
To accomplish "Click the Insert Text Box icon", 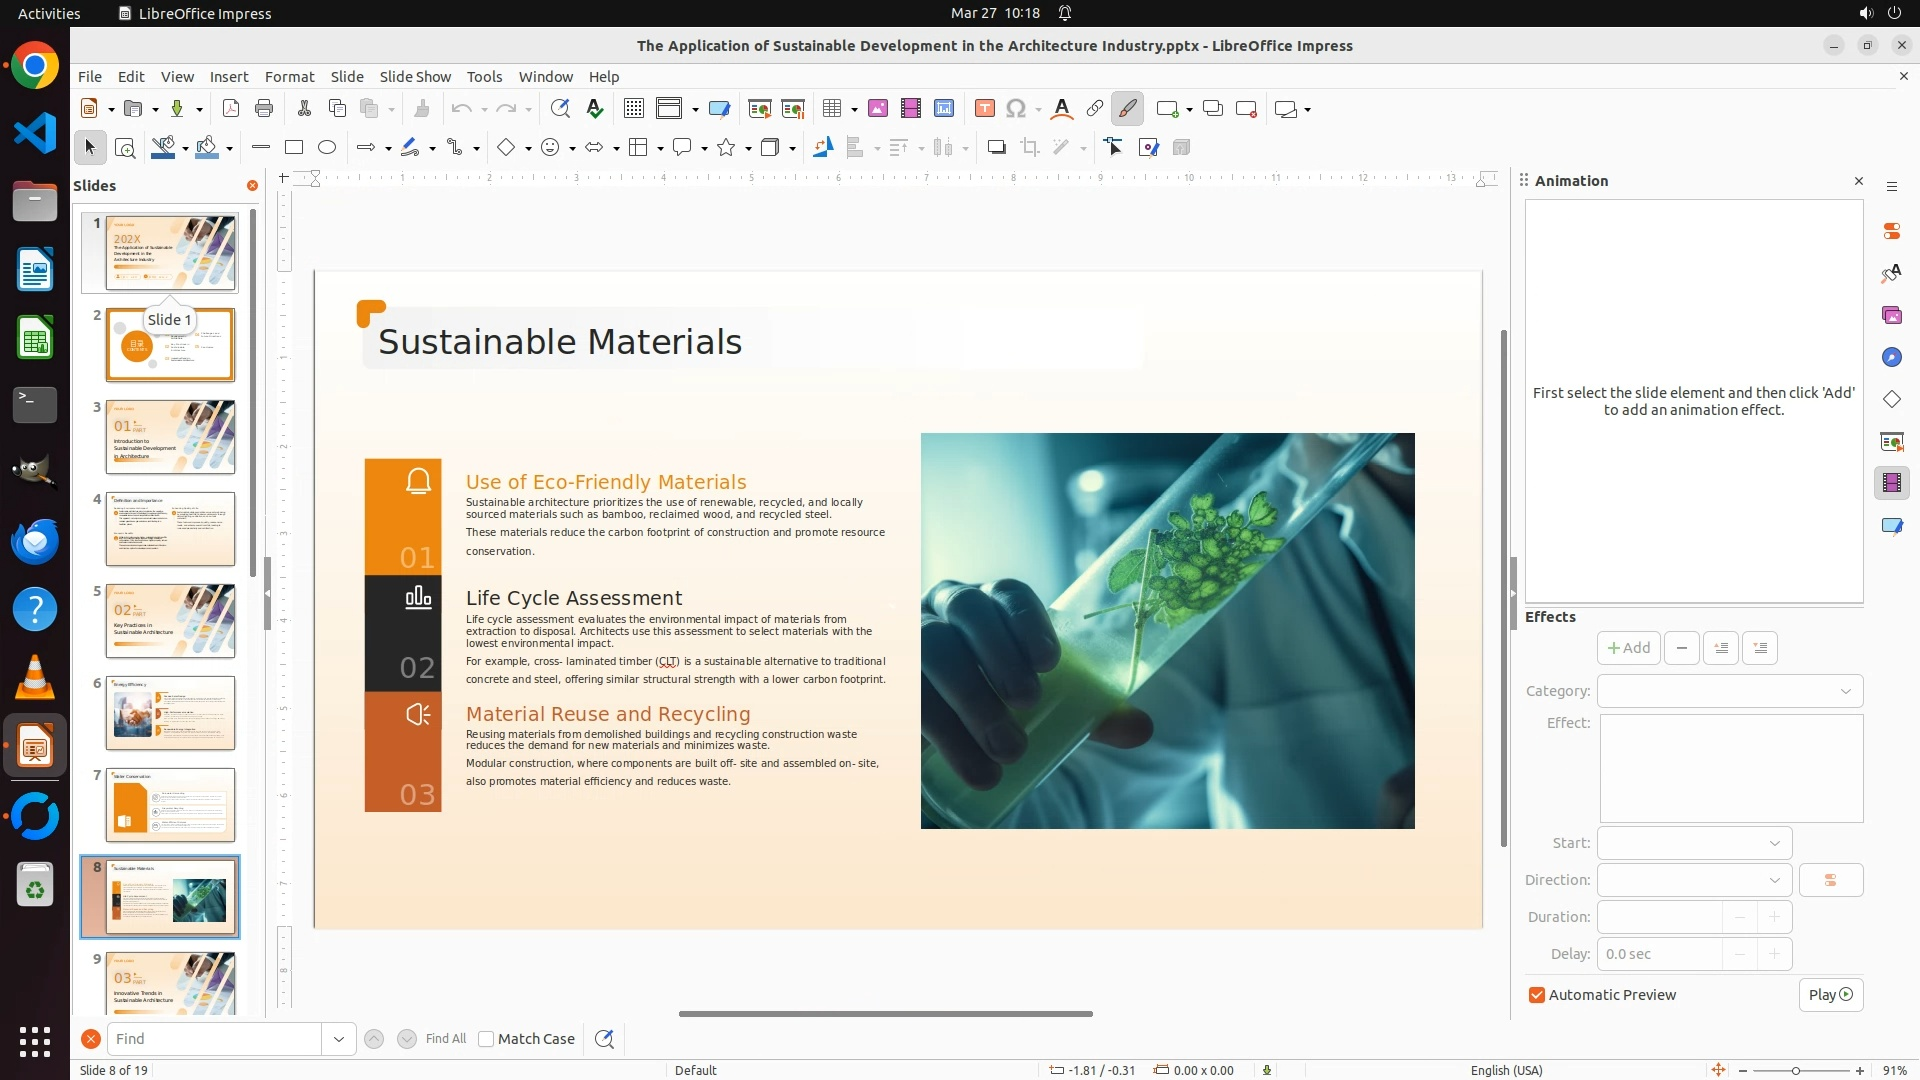I will (984, 109).
